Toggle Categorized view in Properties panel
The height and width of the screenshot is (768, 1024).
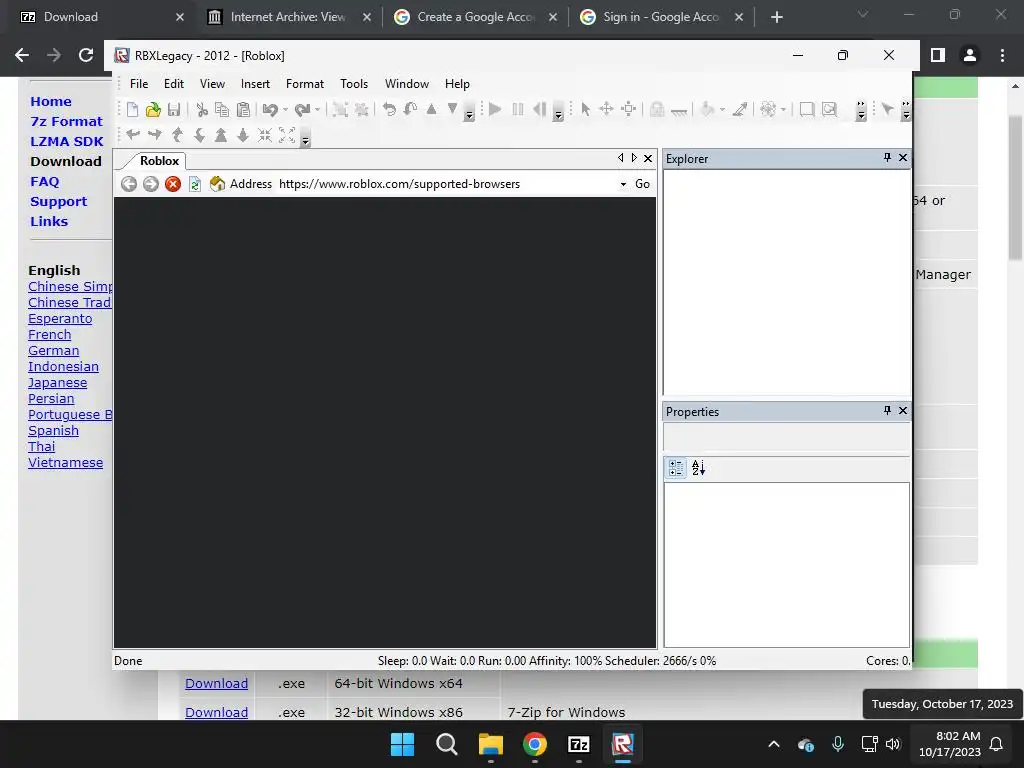coord(676,468)
